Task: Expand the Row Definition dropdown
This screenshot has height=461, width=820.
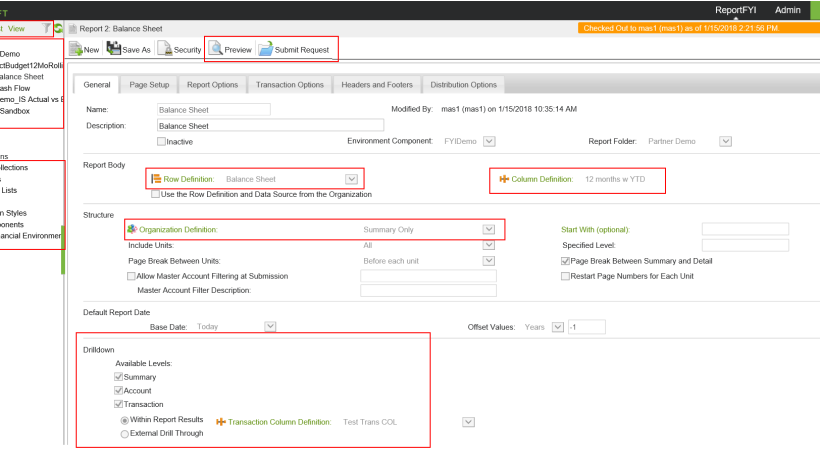Action: (351, 179)
